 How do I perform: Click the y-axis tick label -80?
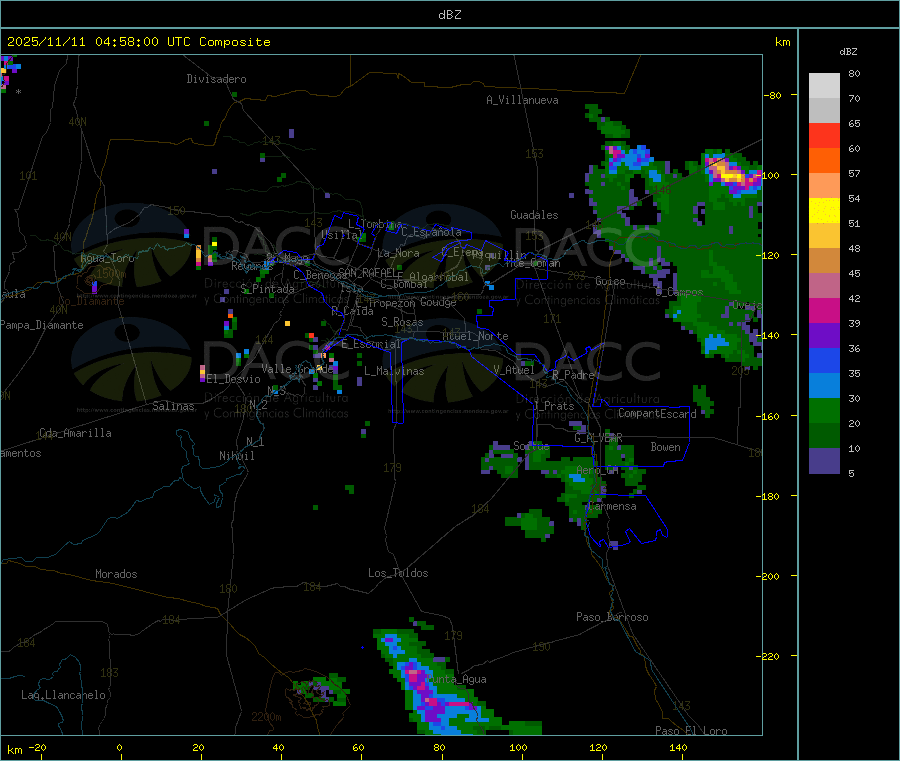coord(772,95)
